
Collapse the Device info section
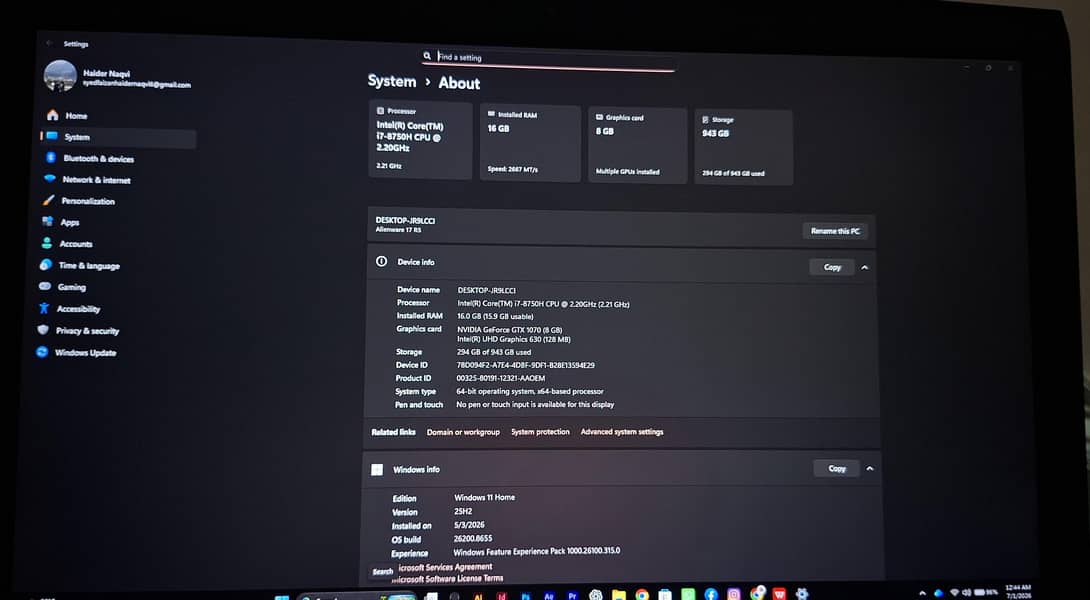click(x=865, y=268)
